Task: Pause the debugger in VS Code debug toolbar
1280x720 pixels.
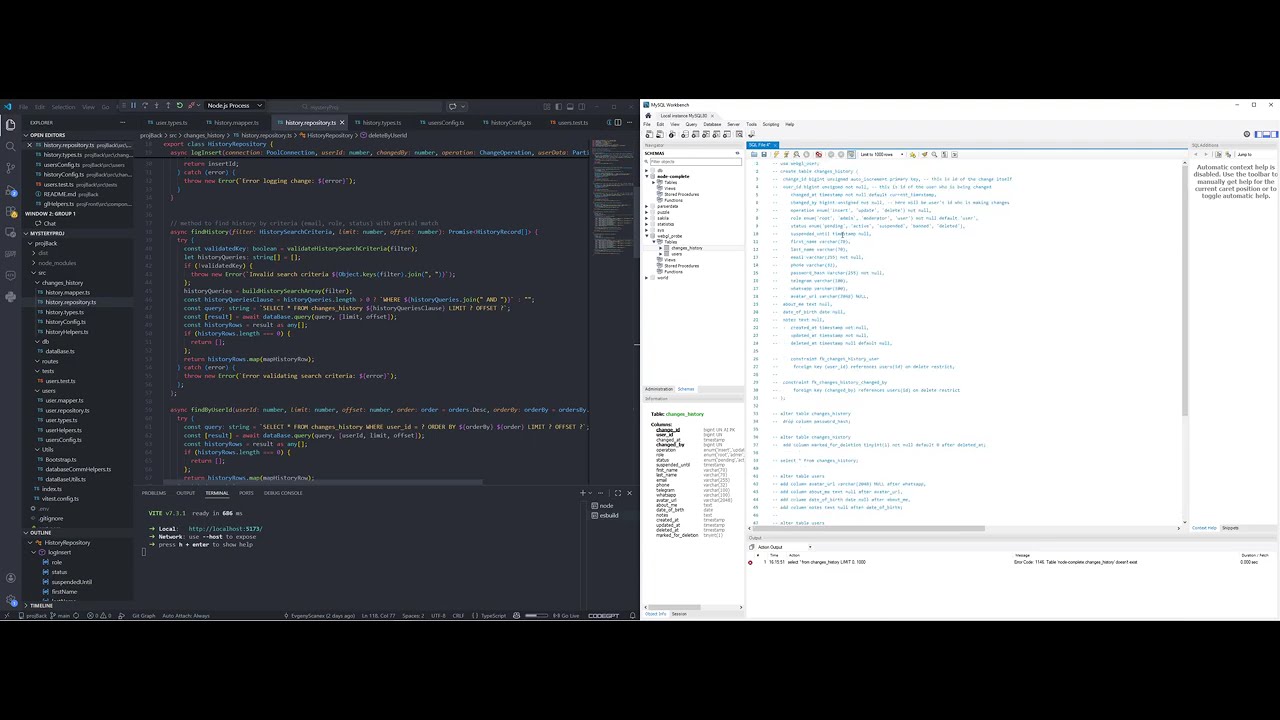Action: (133, 105)
